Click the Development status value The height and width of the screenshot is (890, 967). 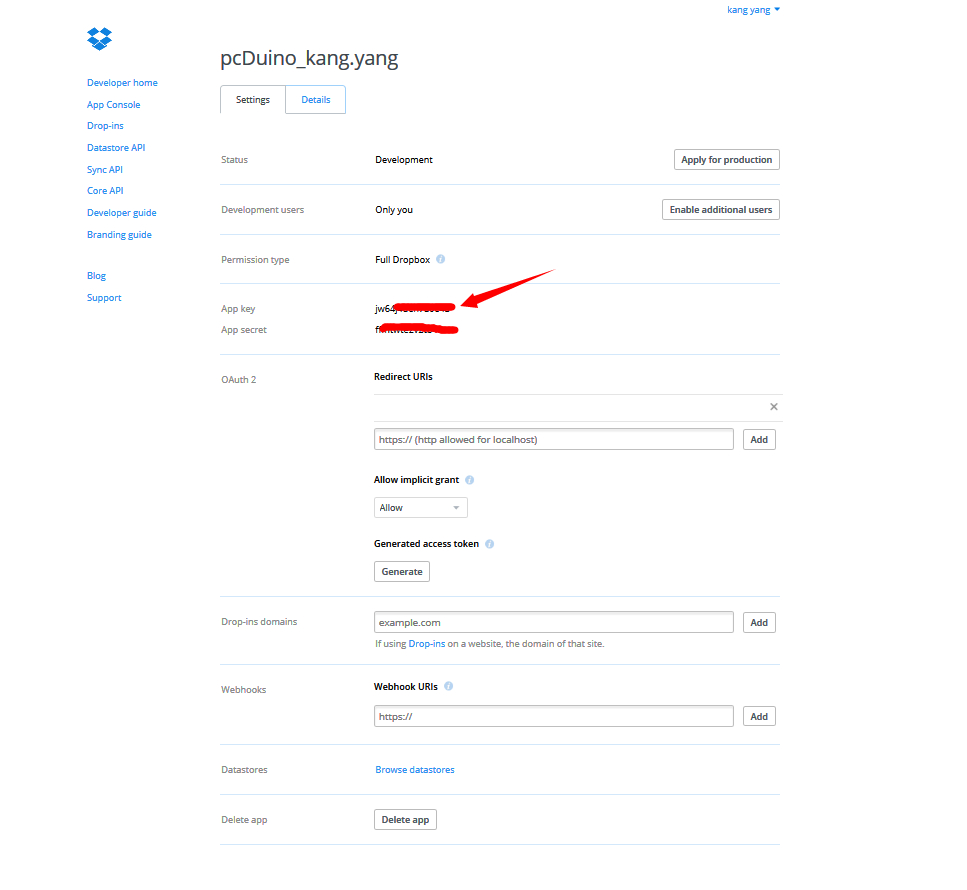click(404, 160)
